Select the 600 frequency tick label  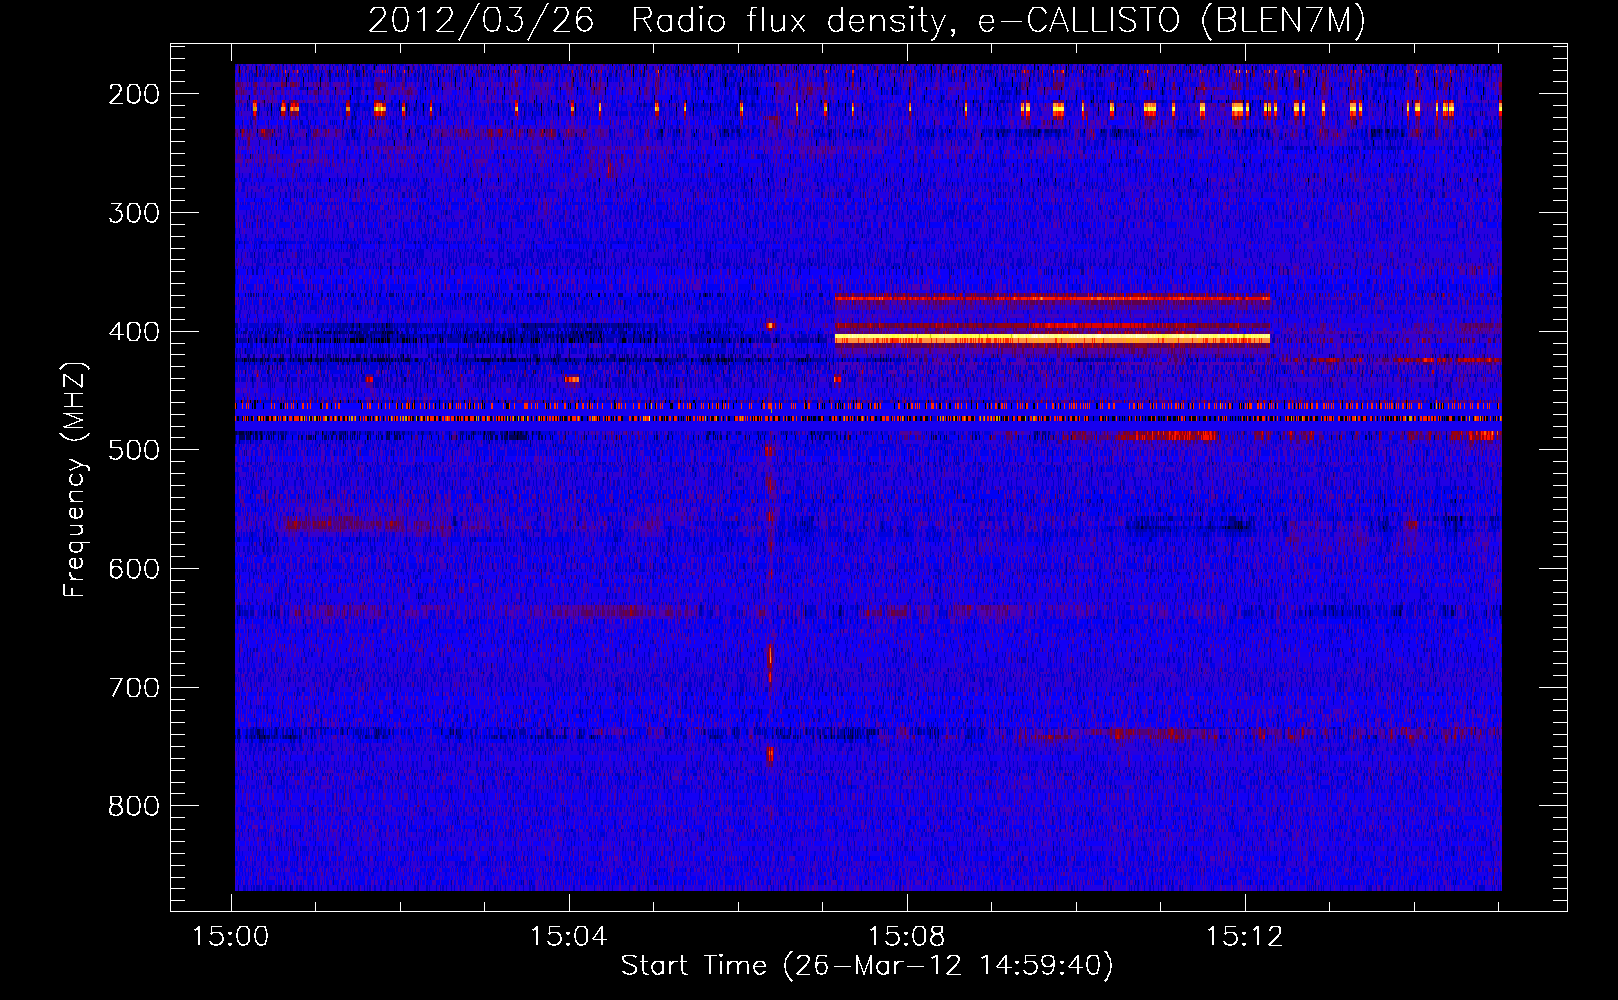coord(134,569)
